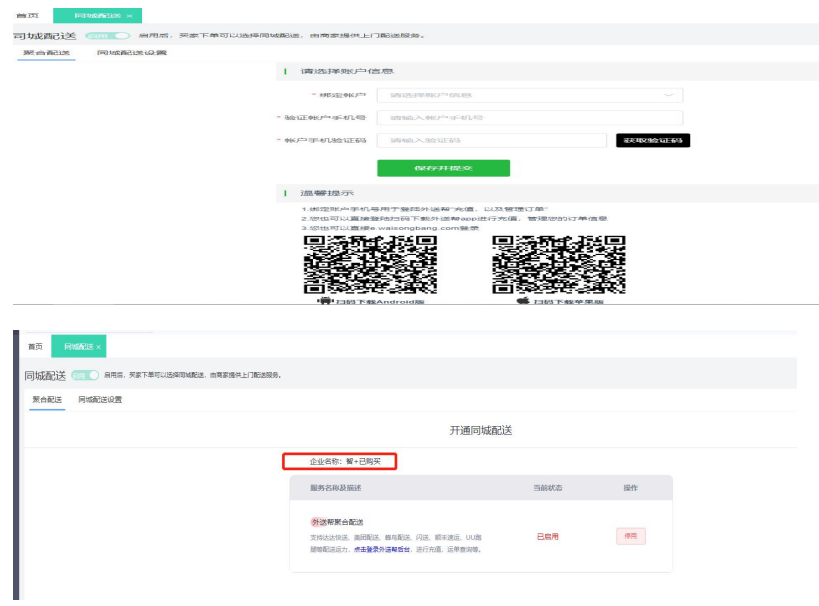The width and height of the screenshot is (819, 606).
Task: Click the Apple download QR code
Action: point(558,264)
